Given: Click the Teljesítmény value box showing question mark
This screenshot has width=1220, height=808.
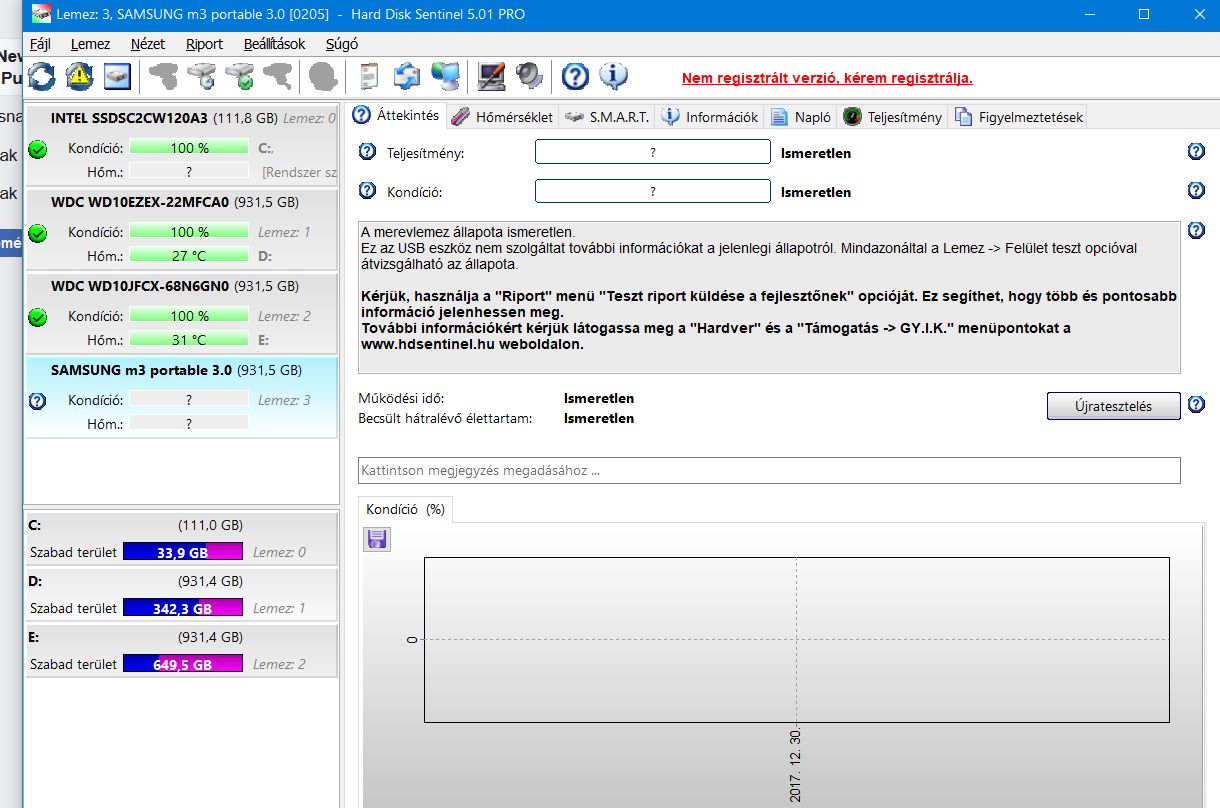Looking at the screenshot, I should tap(653, 152).
